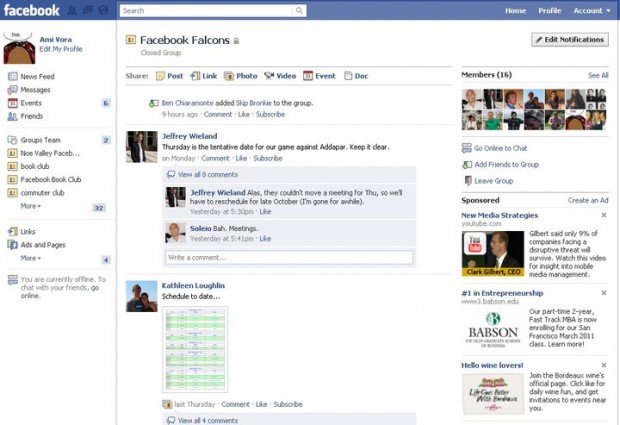Open News Feed in the sidebar
Viewport: 620px width, 425px height.
37,76
